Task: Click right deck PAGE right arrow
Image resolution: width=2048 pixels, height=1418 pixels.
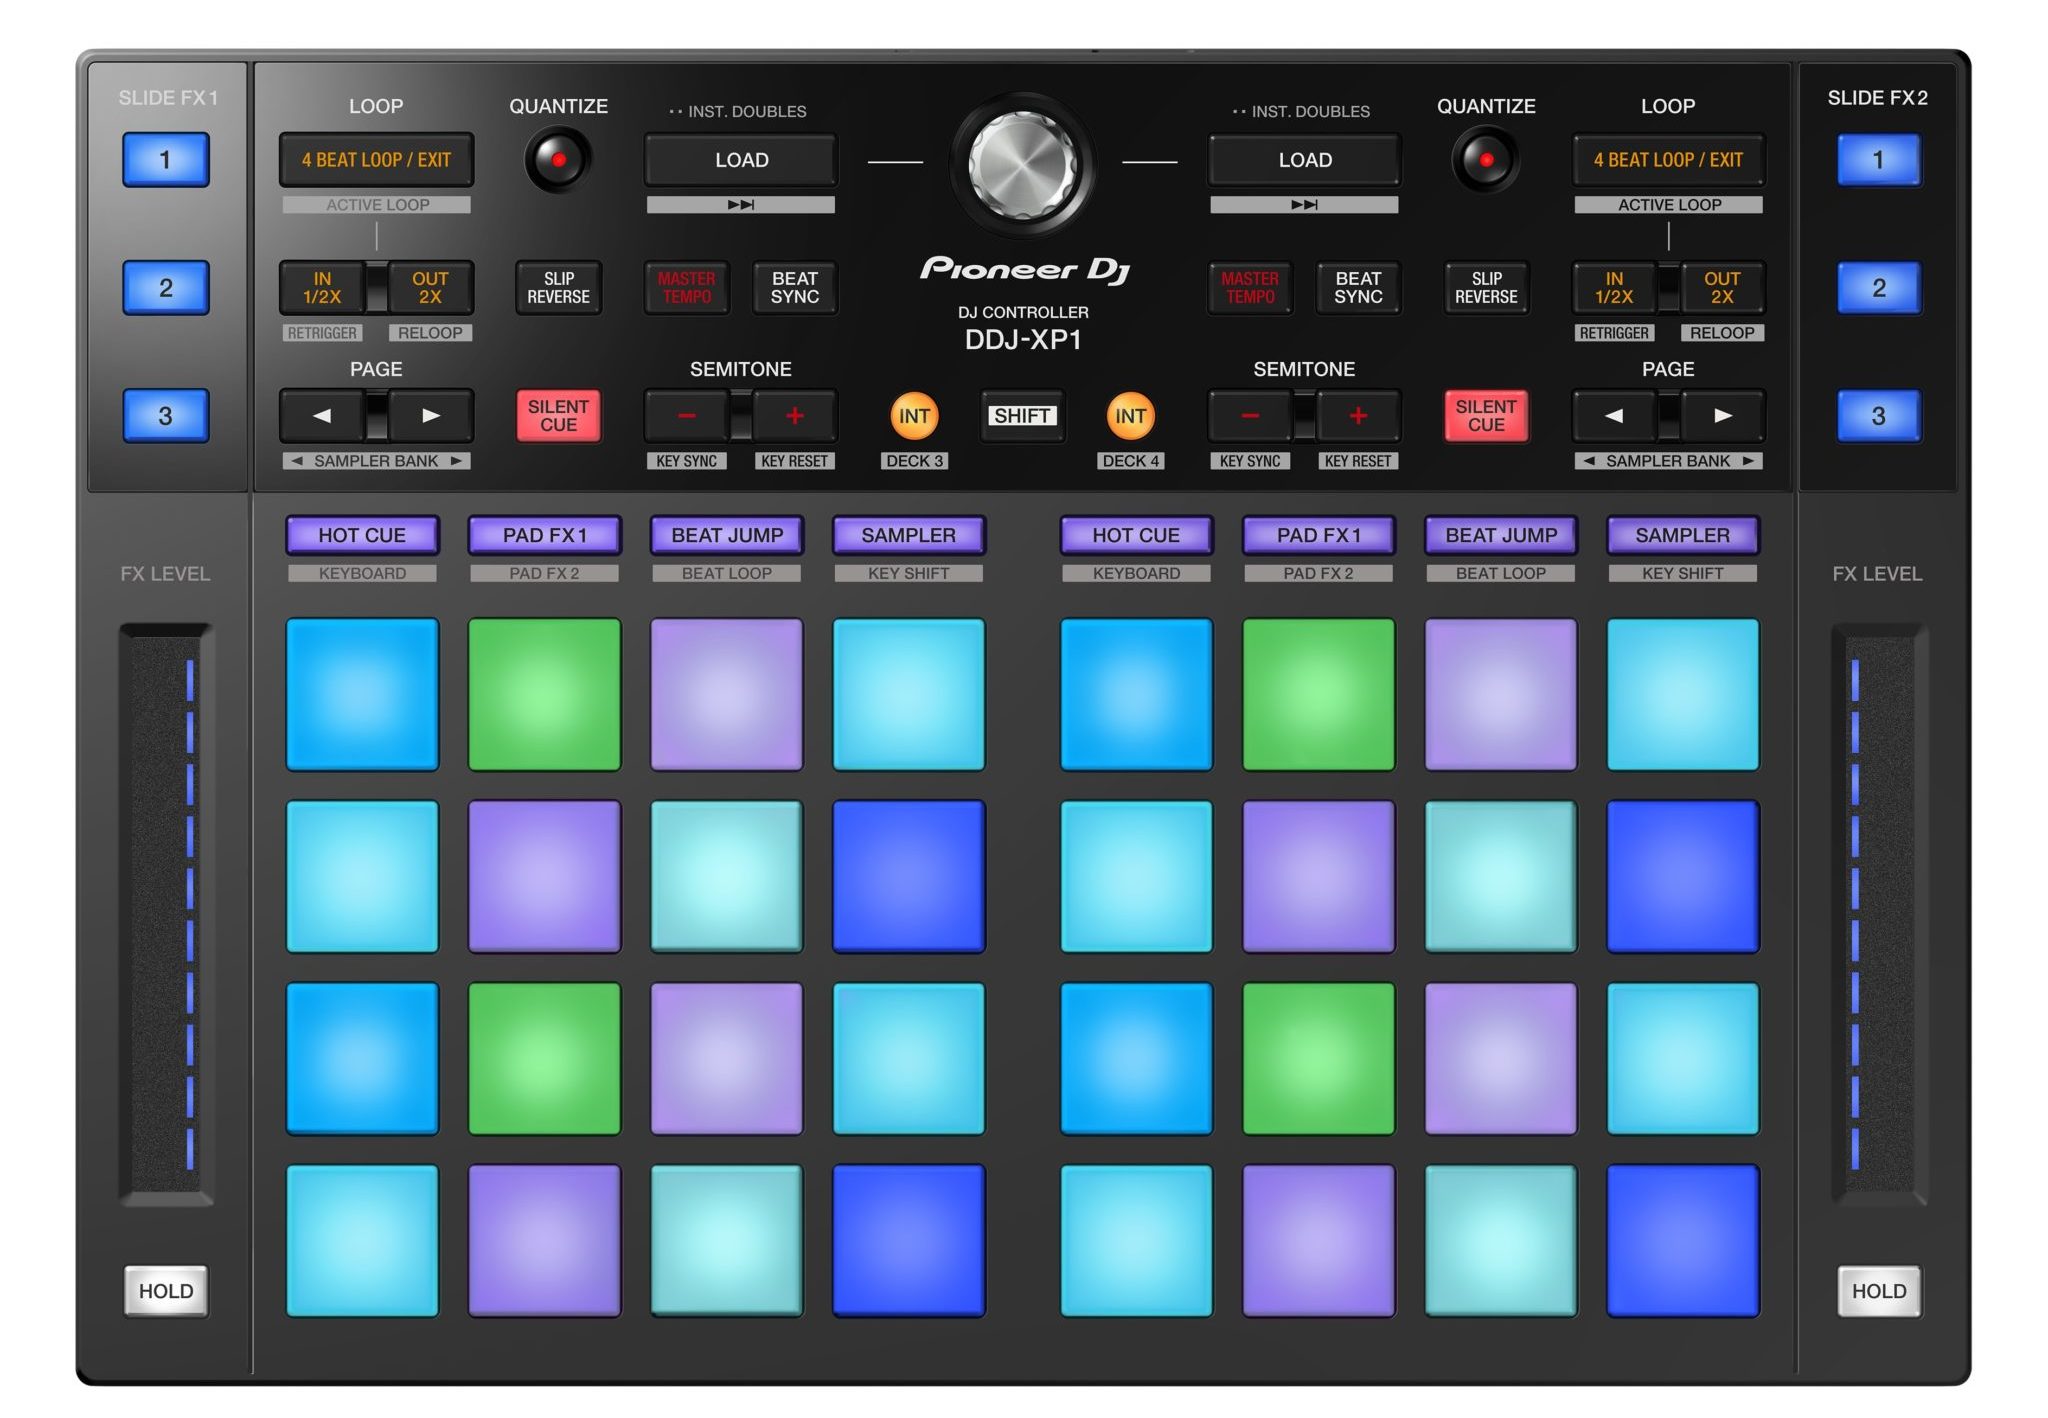Action: [x=1722, y=416]
